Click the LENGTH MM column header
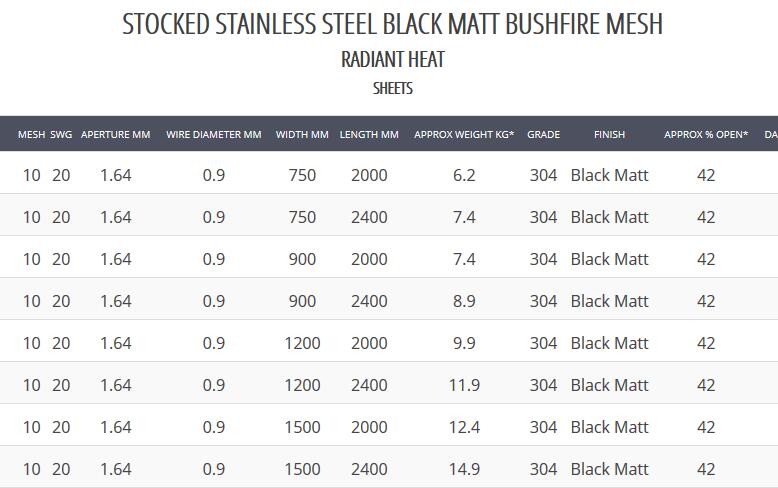Screen dimensions: 778x488 tap(369, 134)
